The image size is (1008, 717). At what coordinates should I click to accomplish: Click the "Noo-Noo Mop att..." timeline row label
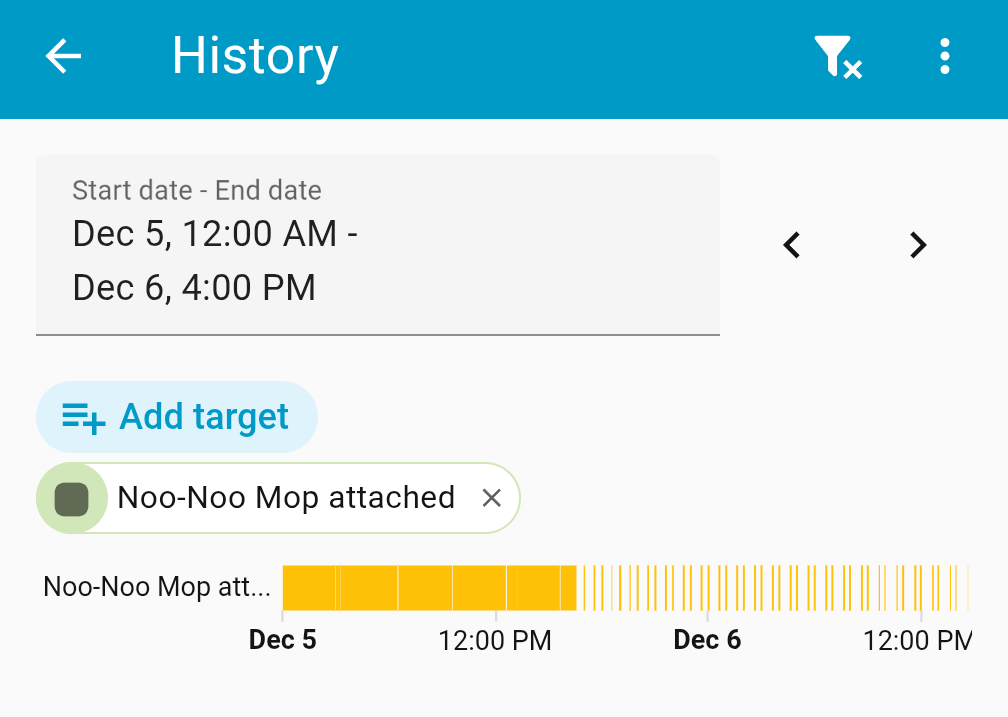[157, 587]
